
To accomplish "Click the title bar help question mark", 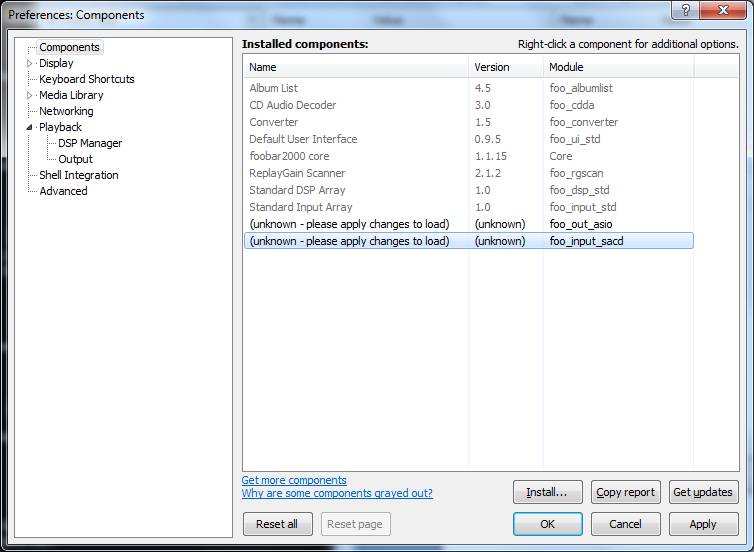I will coord(686,10).
